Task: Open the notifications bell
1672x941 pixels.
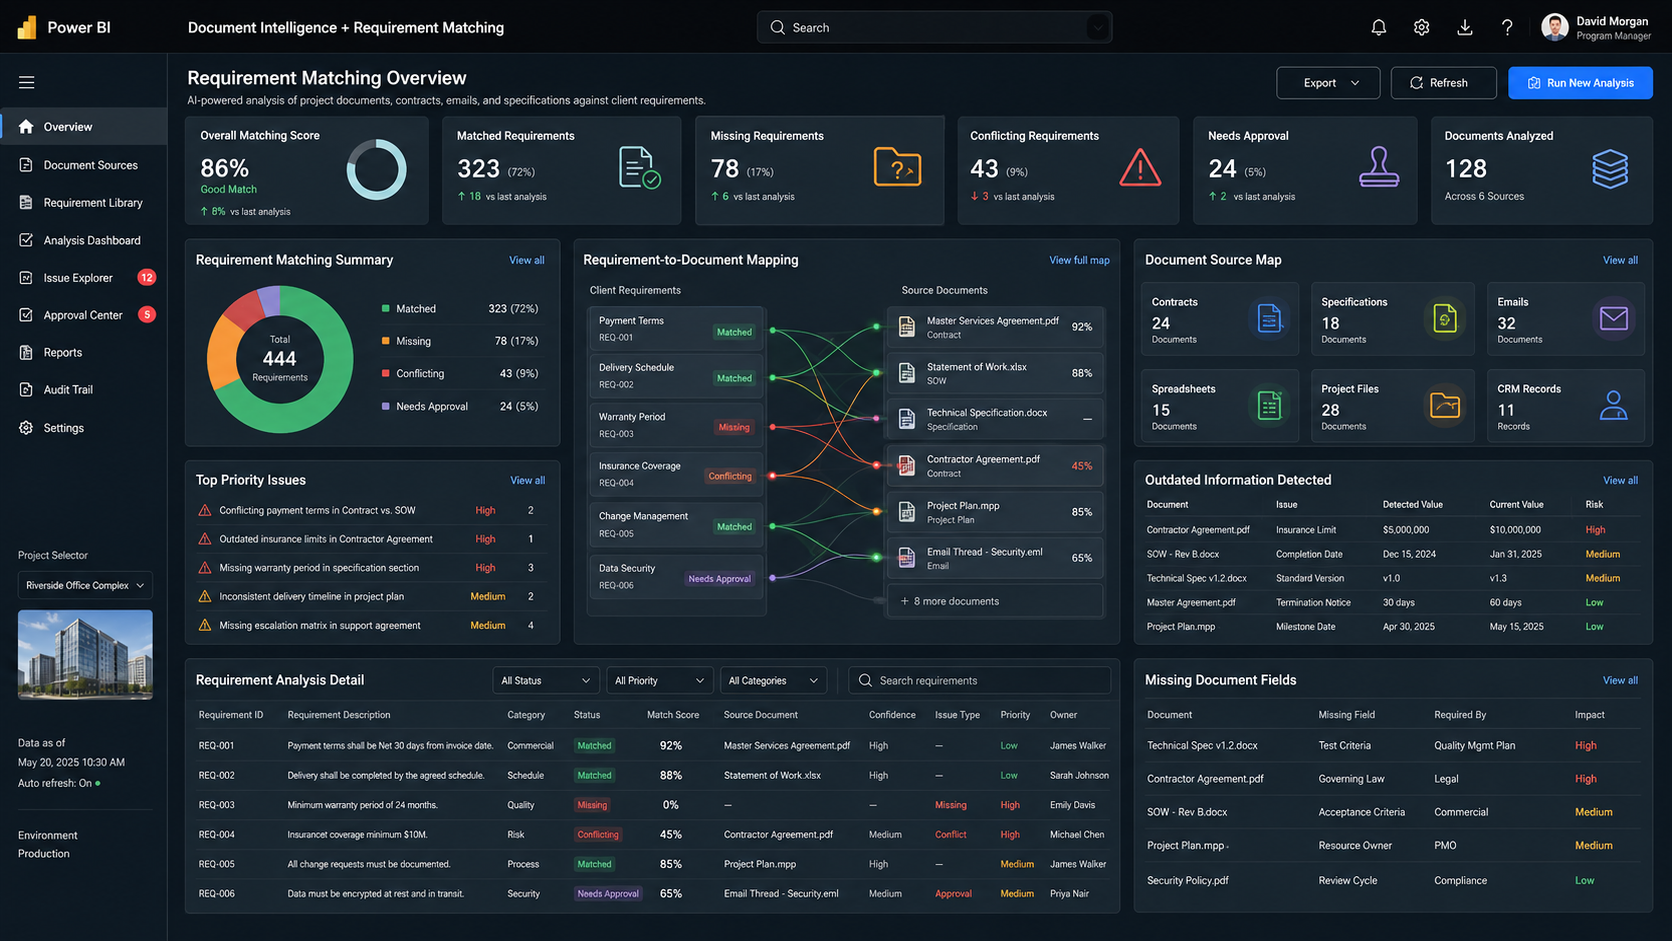Action: (x=1378, y=28)
